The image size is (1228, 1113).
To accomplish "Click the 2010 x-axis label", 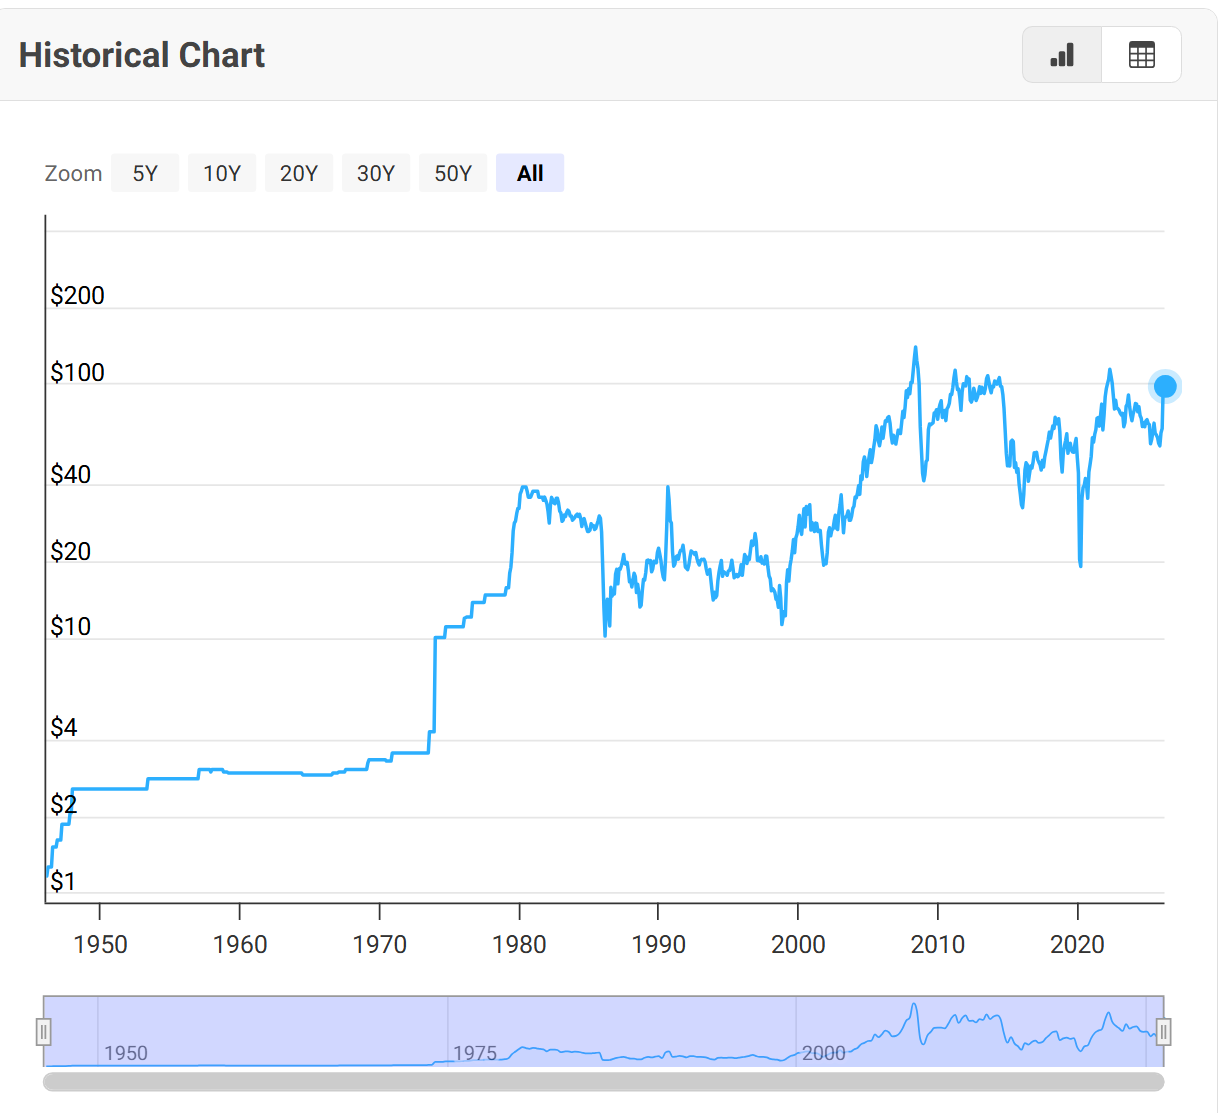I will click(938, 945).
